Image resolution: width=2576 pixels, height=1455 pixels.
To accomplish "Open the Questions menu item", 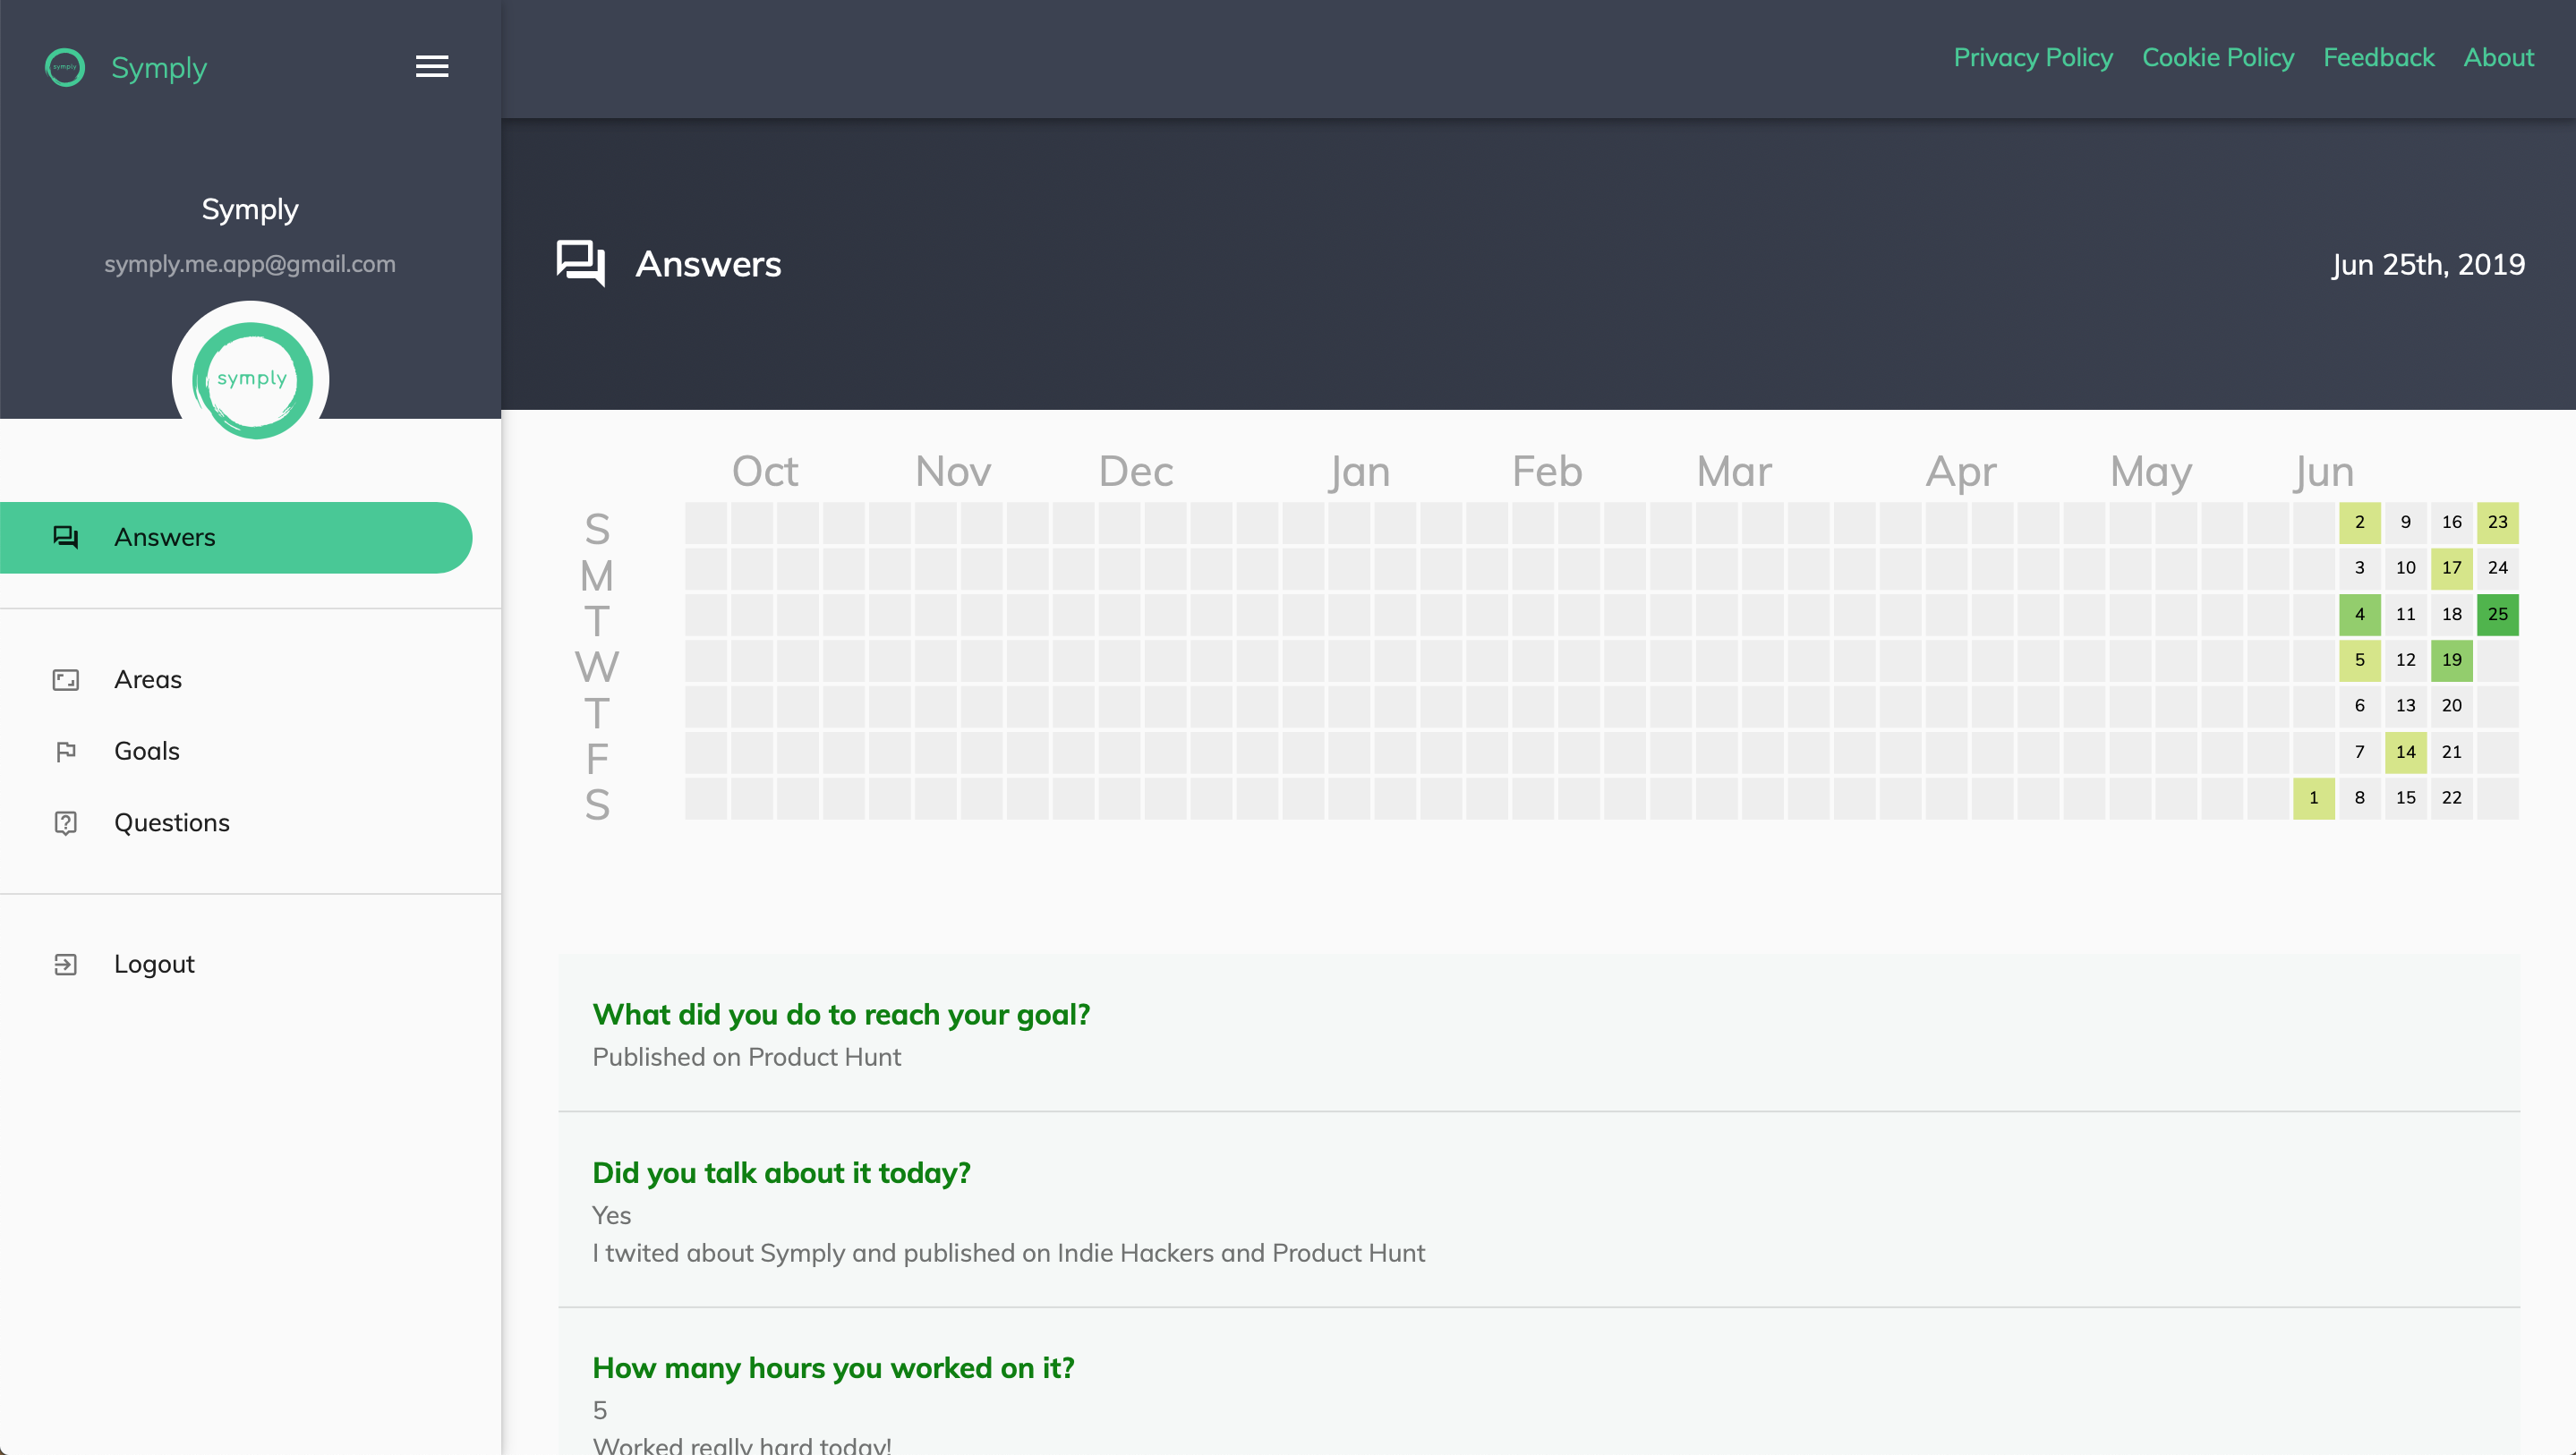I will 172,823.
